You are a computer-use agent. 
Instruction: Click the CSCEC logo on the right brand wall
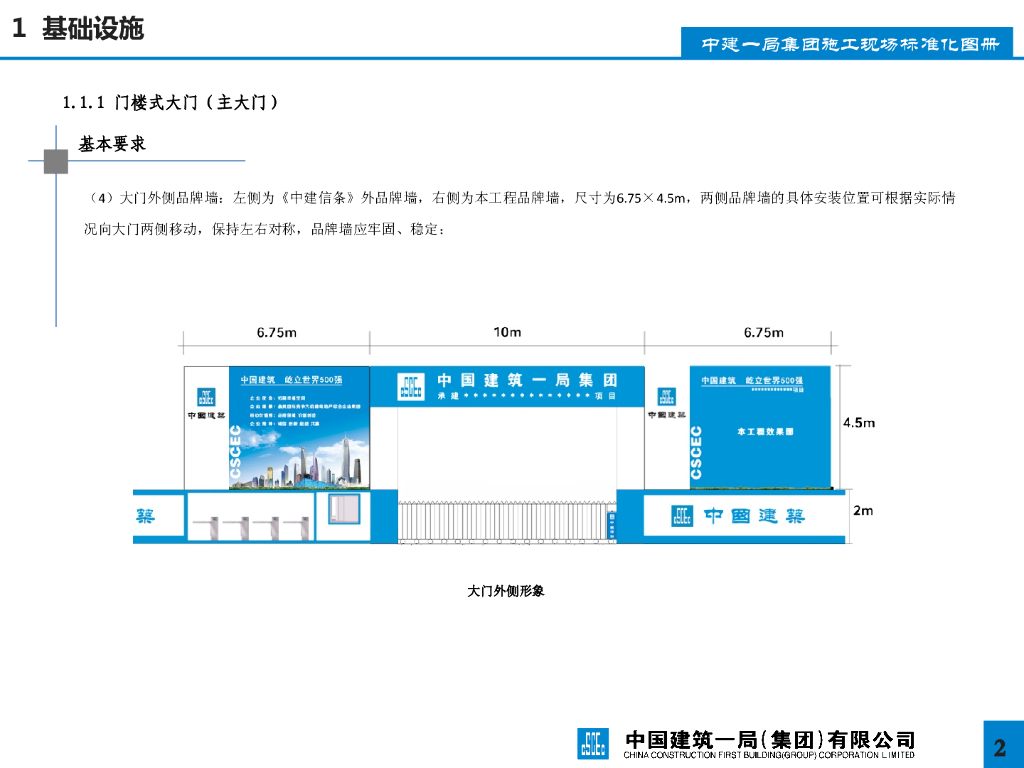[x=665, y=398]
